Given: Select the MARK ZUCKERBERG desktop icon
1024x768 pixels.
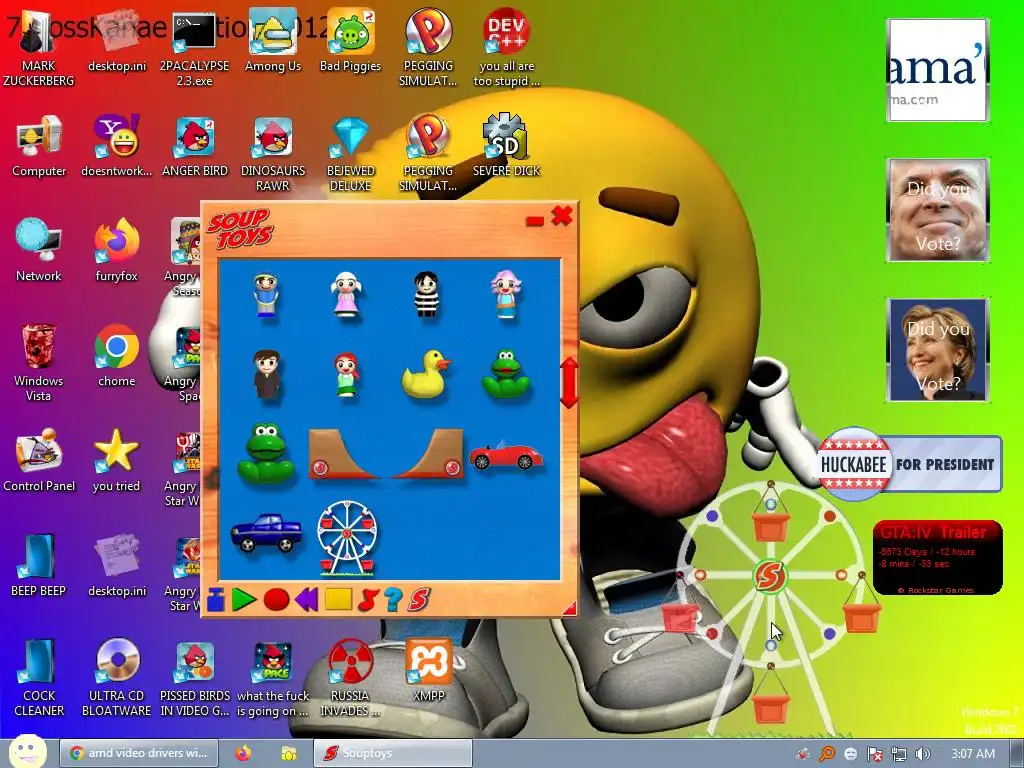Looking at the screenshot, I should pyautogui.click(x=39, y=48).
